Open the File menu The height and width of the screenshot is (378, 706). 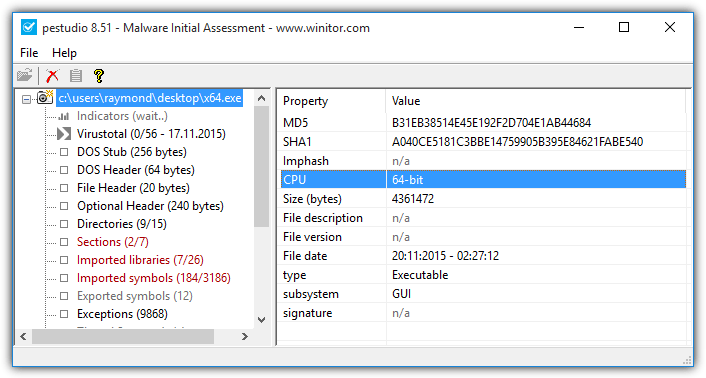(29, 53)
